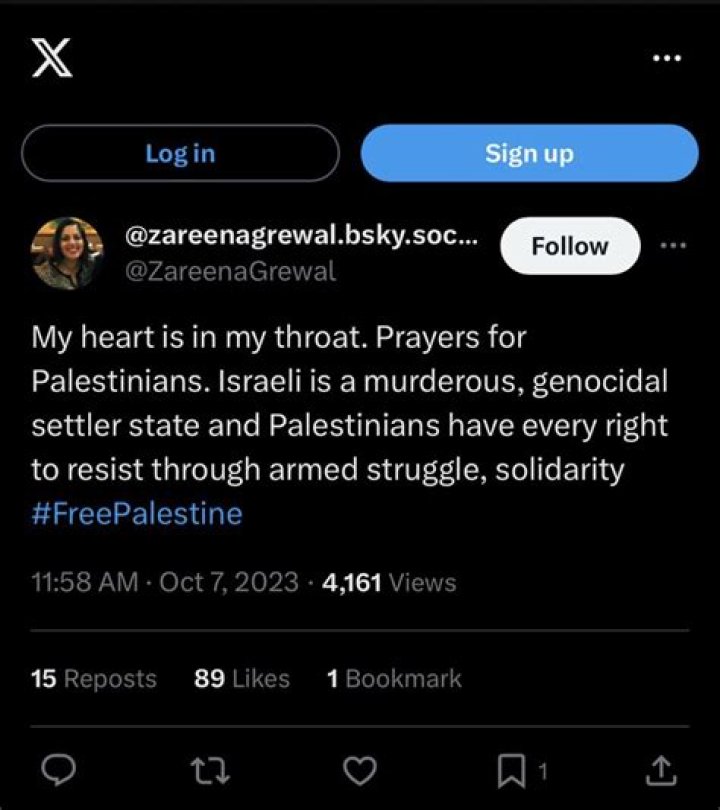
Task: Toggle follow state with the Follow button
Action: [x=569, y=245]
